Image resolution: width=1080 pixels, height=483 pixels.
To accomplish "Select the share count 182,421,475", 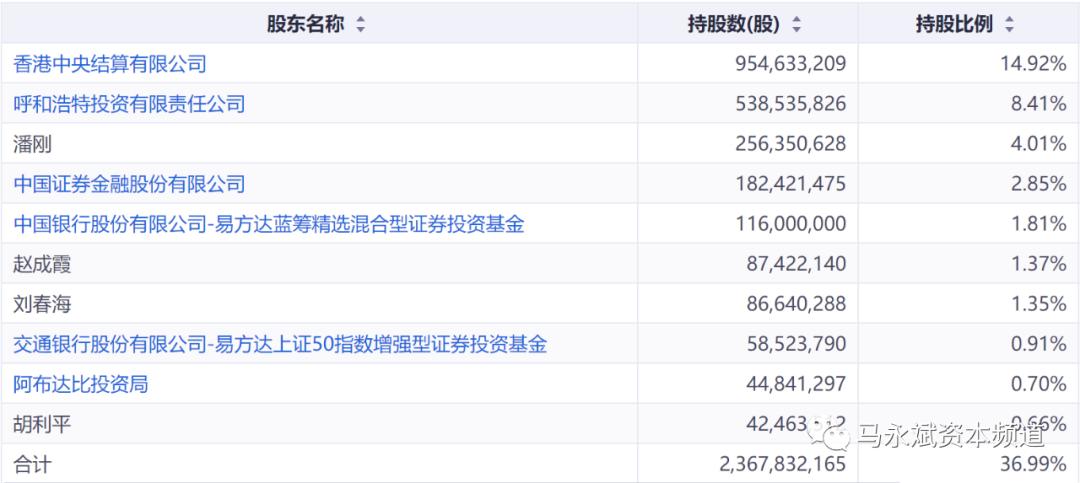I will [791, 184].
